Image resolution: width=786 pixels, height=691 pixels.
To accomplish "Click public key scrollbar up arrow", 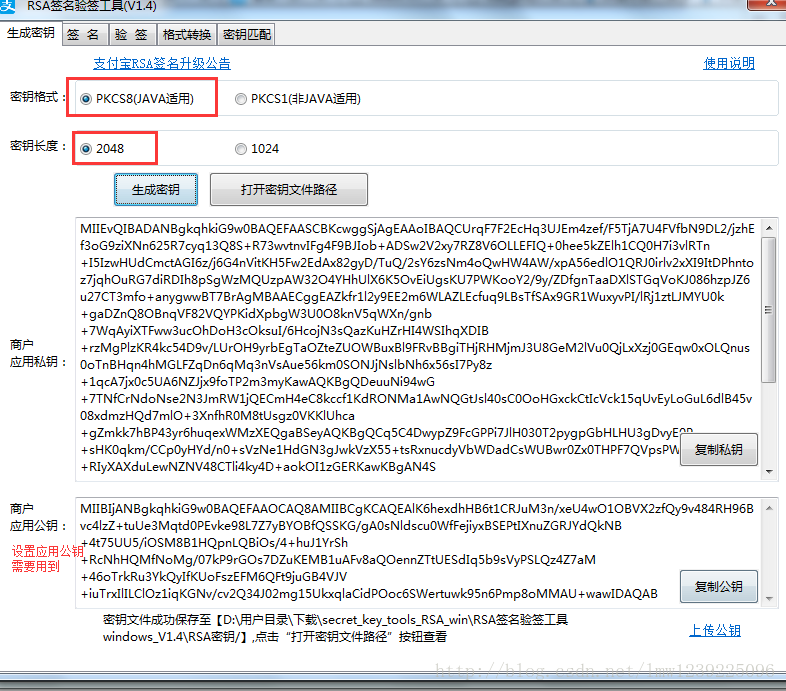I will point(769,508).
